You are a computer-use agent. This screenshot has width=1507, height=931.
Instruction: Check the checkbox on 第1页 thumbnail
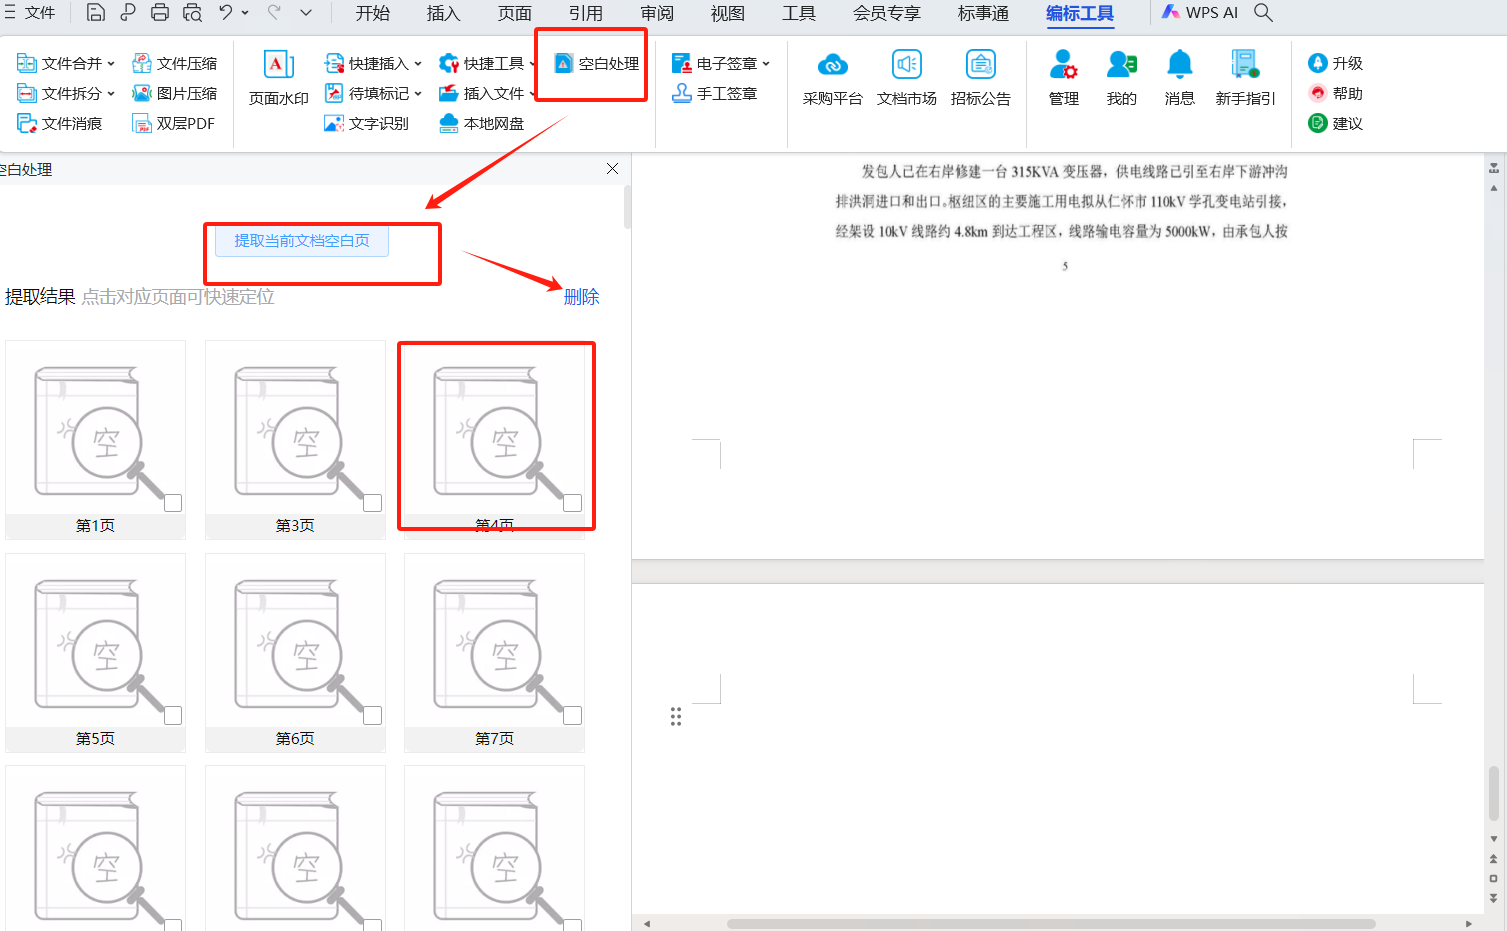click(x=173, y=503)
